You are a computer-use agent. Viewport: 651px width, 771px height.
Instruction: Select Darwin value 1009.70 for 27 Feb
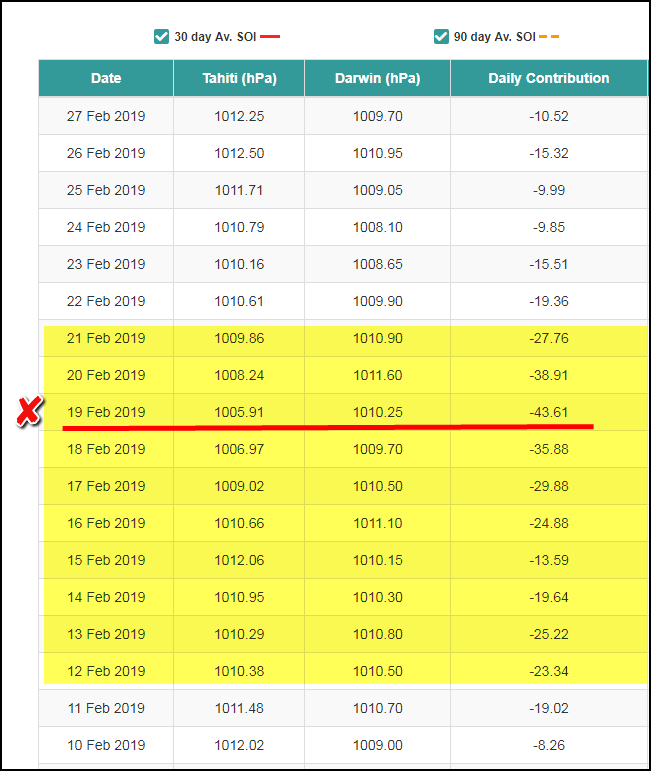click(378, 116)
